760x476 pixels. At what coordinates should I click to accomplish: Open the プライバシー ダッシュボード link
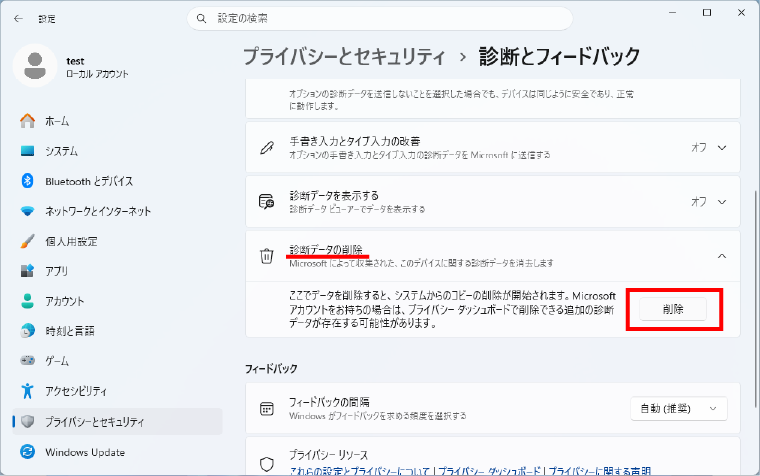(x=489, y=471)
